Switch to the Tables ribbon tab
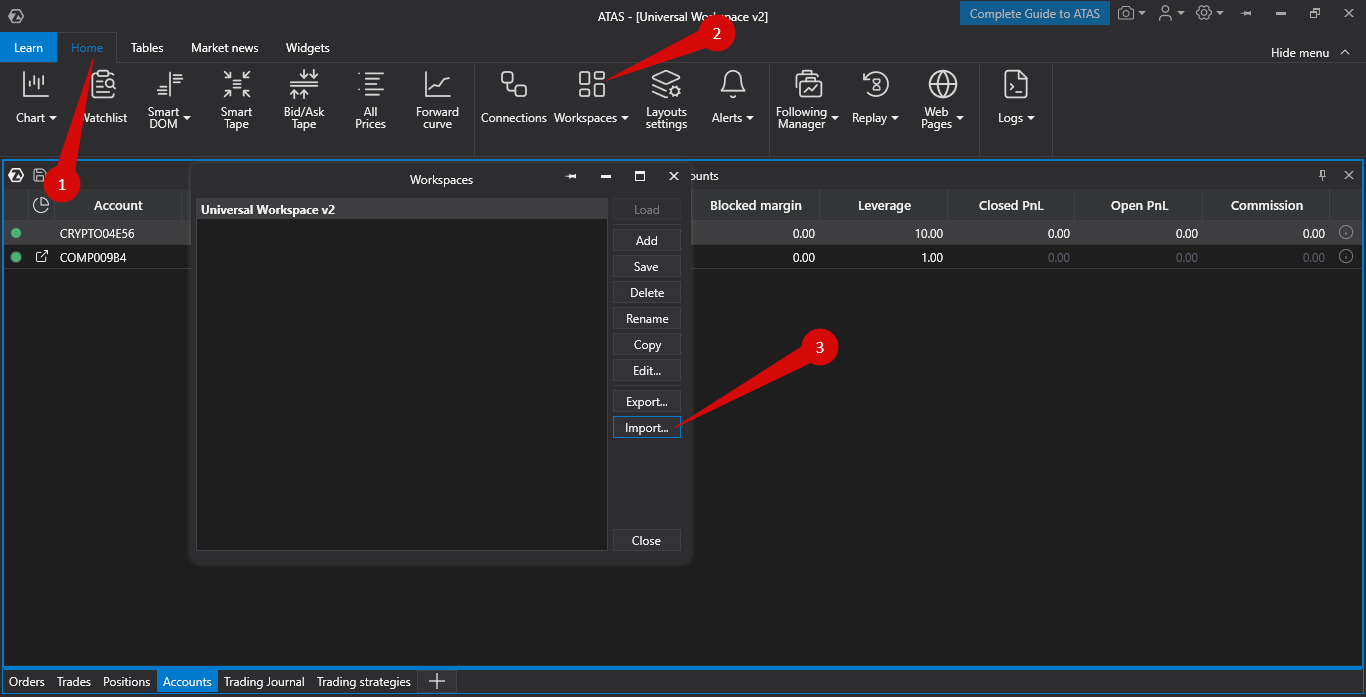The image size is (1366, 697). [x=147, y=47]
